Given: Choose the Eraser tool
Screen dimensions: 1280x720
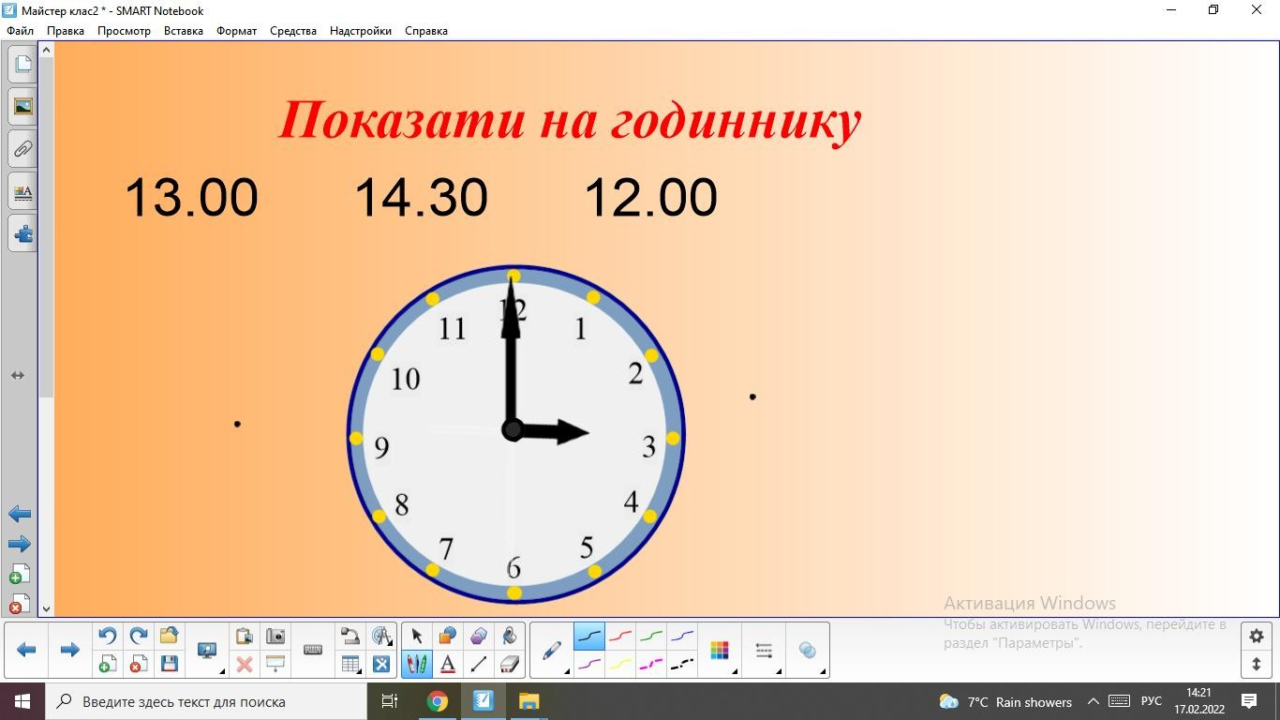Looking at the screenshot, I should pyautogui.click(x=509, y=664).
